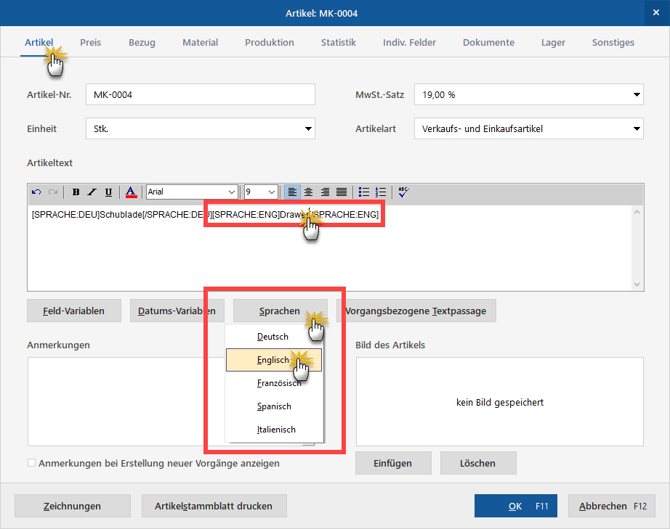Enable Anmerkungen bei Erstellung neuer Vorgänge anzeigen

(32, 463)
